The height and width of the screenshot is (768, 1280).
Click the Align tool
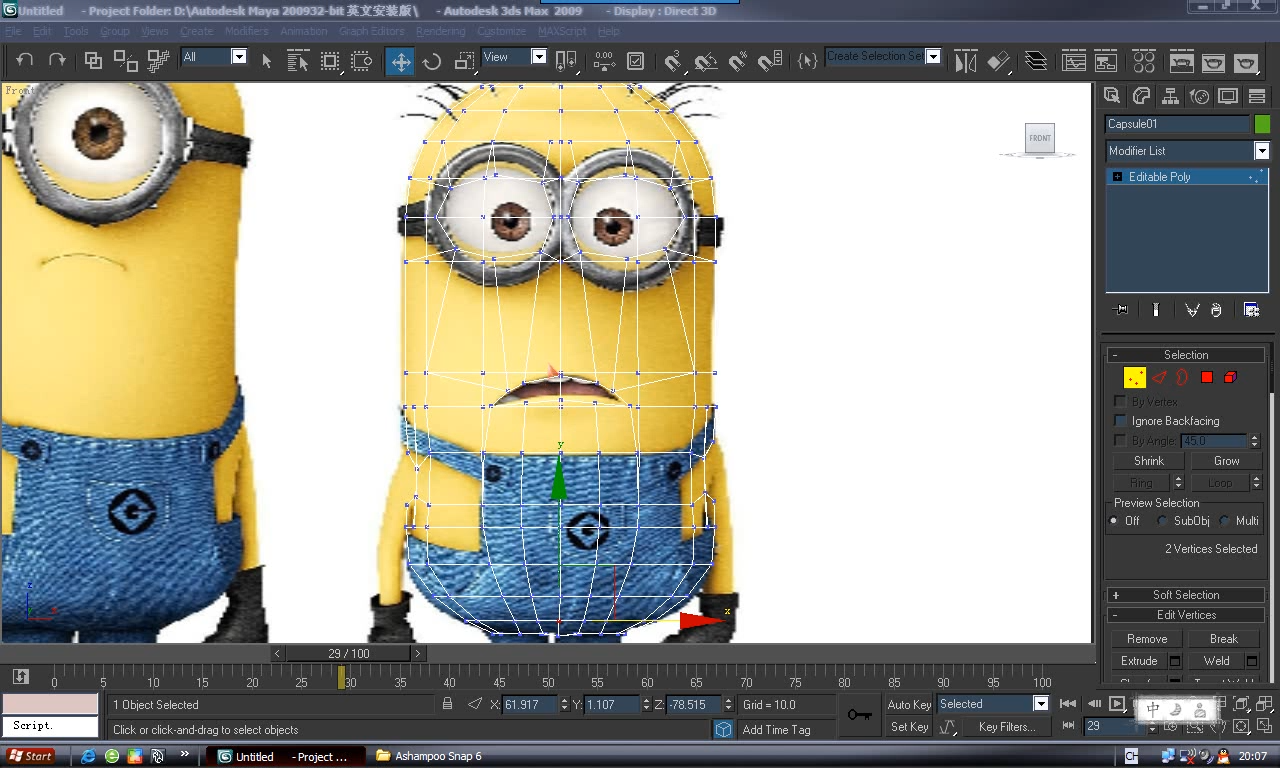[x=998, y=61]
